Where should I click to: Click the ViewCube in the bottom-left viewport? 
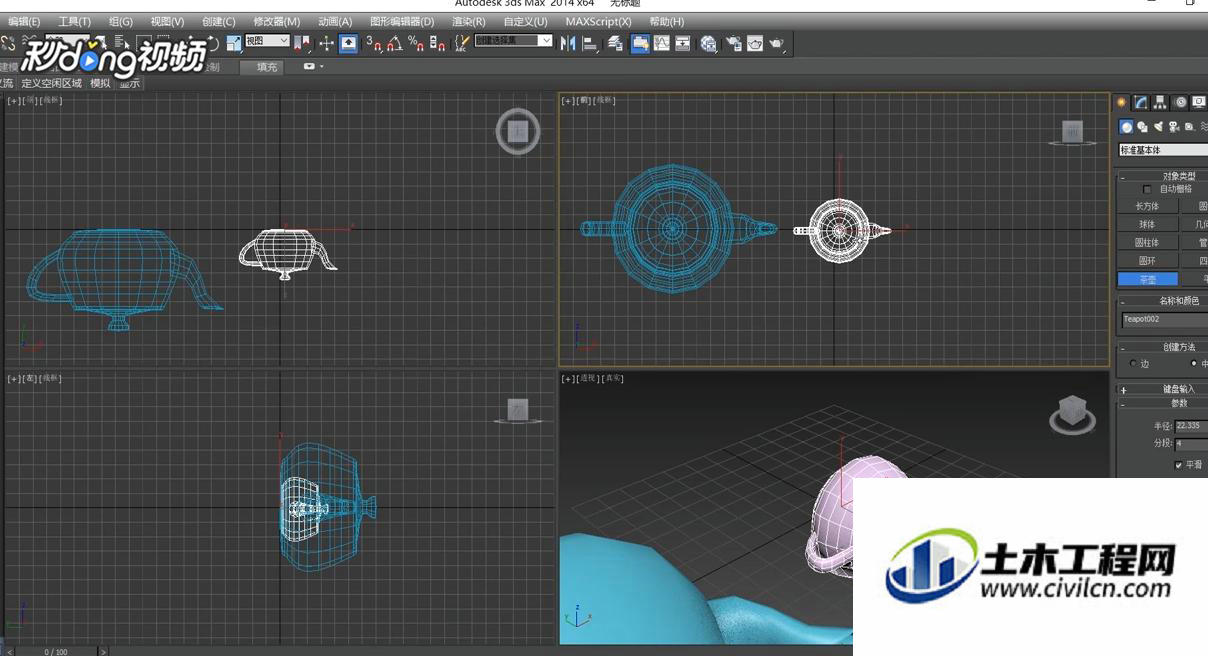point(518,409)
